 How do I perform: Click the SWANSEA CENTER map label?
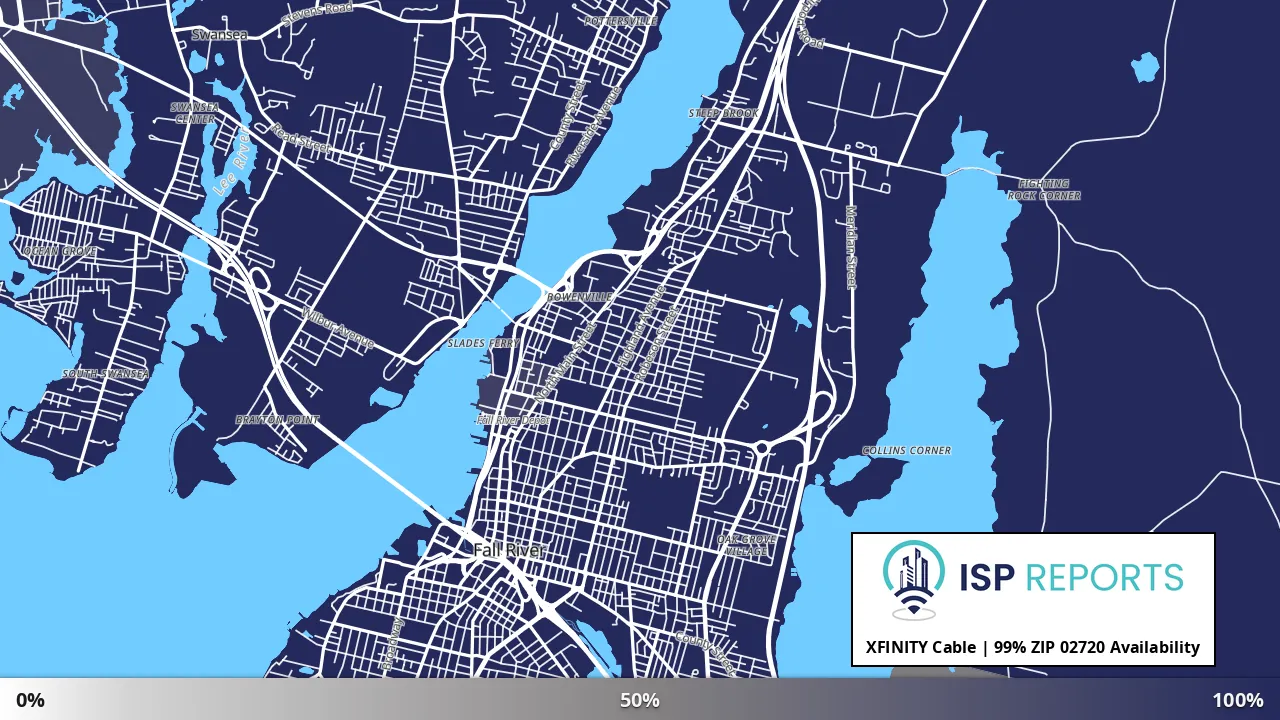tap(194, 113)
